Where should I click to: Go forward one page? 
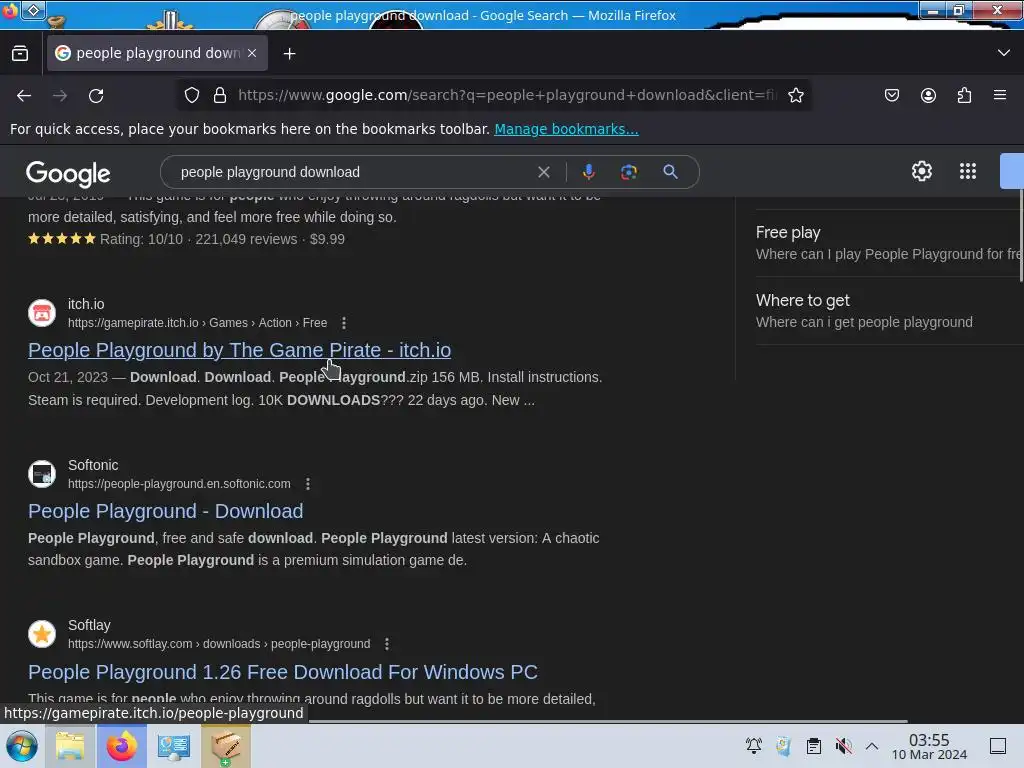pyautogui.click(x=60, y=95)
